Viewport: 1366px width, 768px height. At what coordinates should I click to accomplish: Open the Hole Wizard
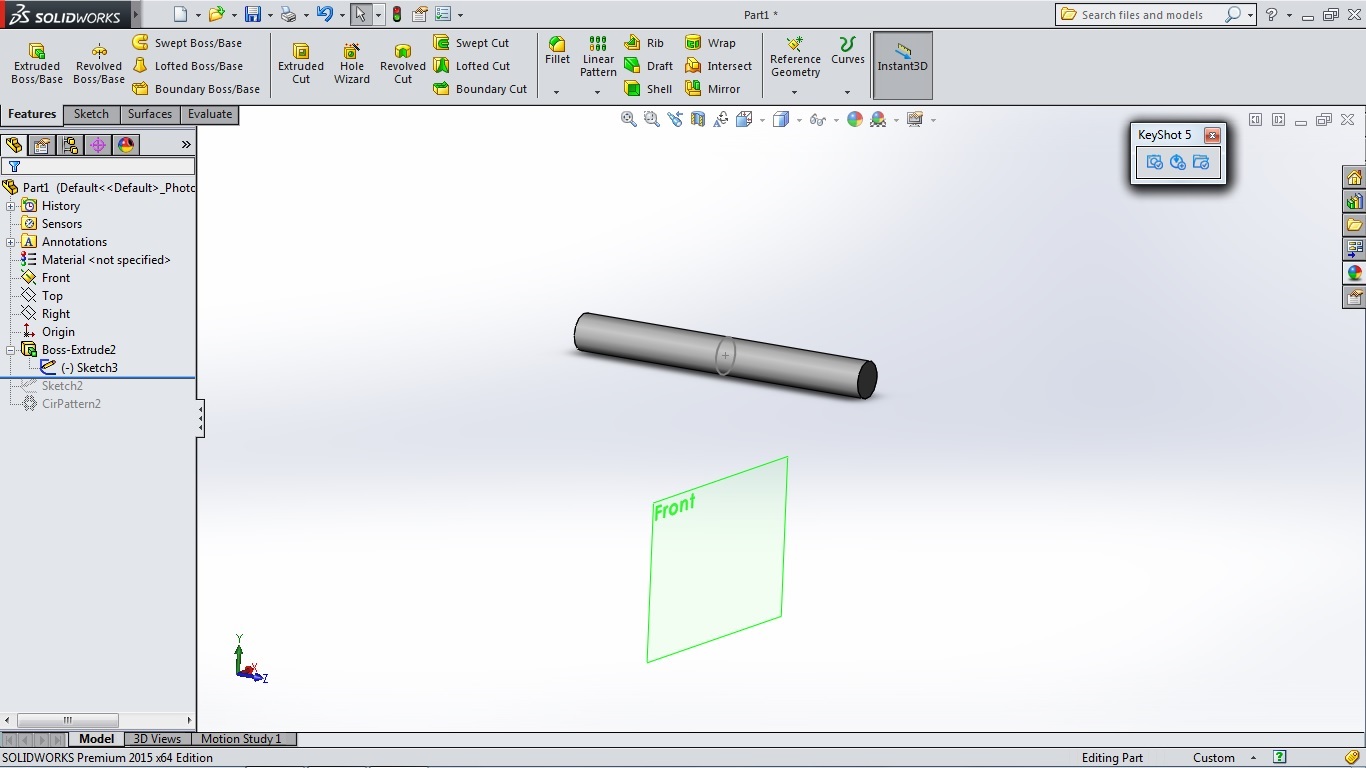[352, 64]
